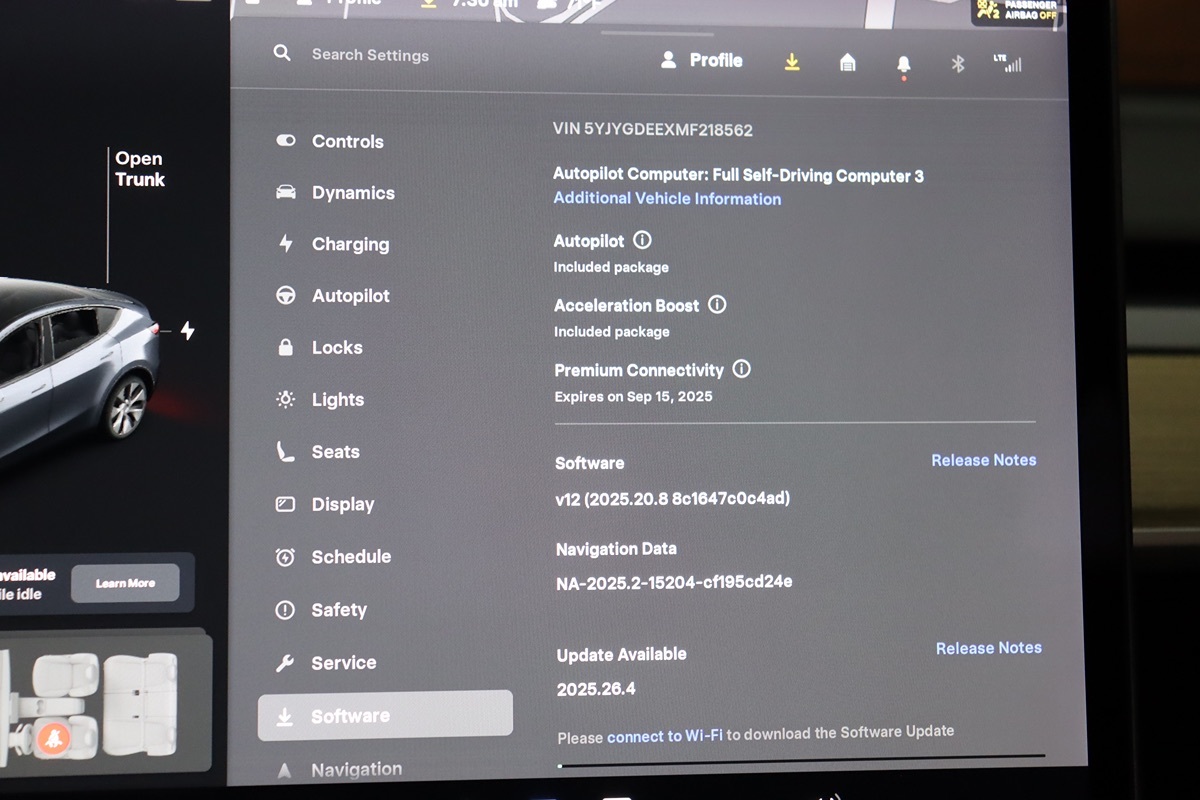
Task: Tap the charge port lightning icon
Action: pos(187,331)
